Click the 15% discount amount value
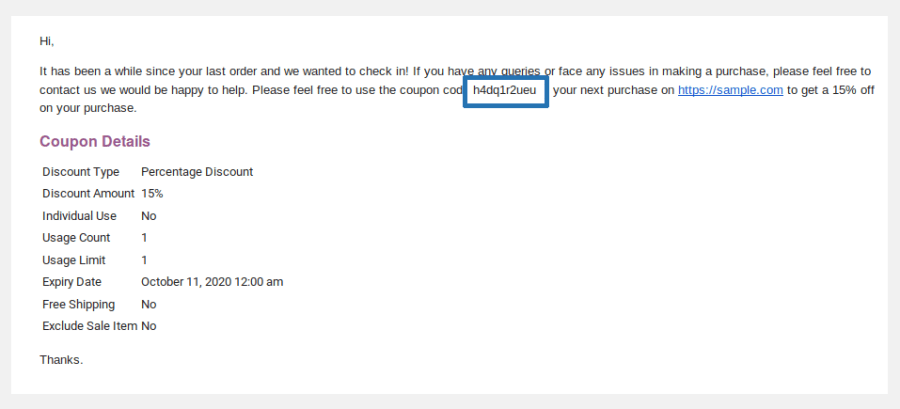This screenshot has height=409, width=900. [152, 194]
